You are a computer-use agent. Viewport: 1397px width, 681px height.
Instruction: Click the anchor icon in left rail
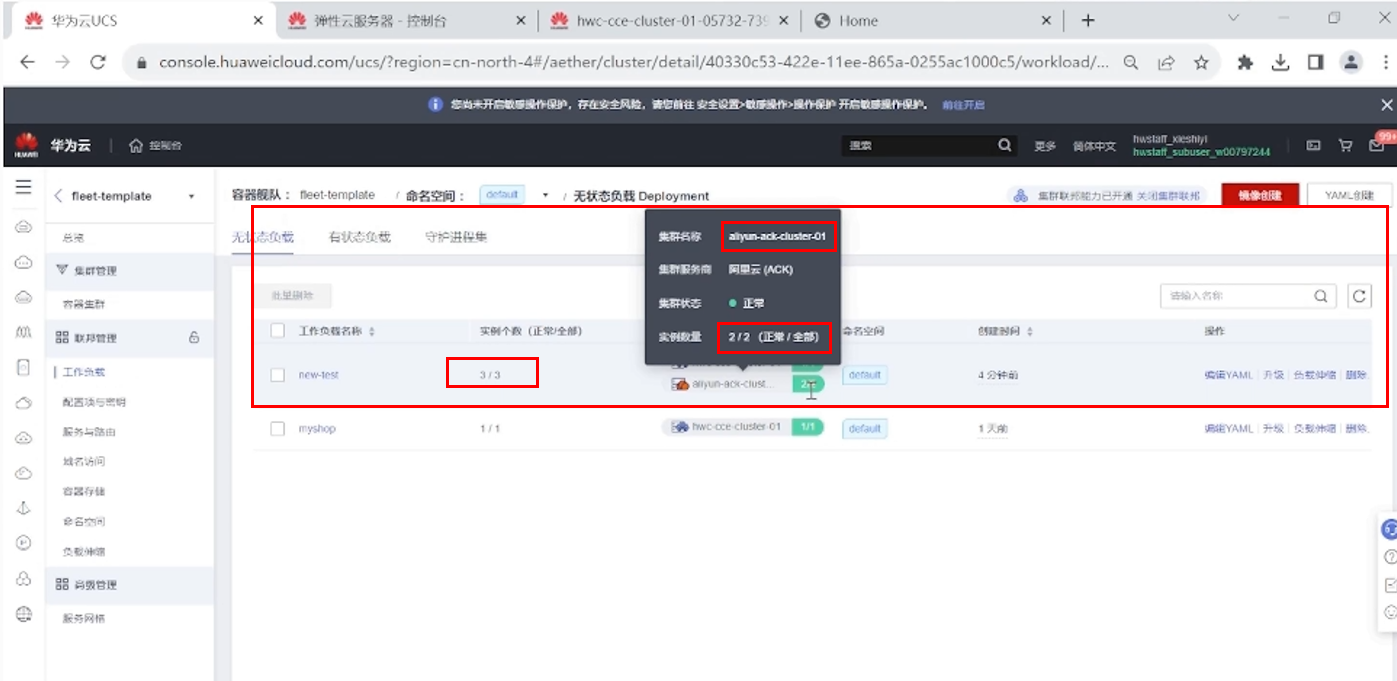point(24,508)
